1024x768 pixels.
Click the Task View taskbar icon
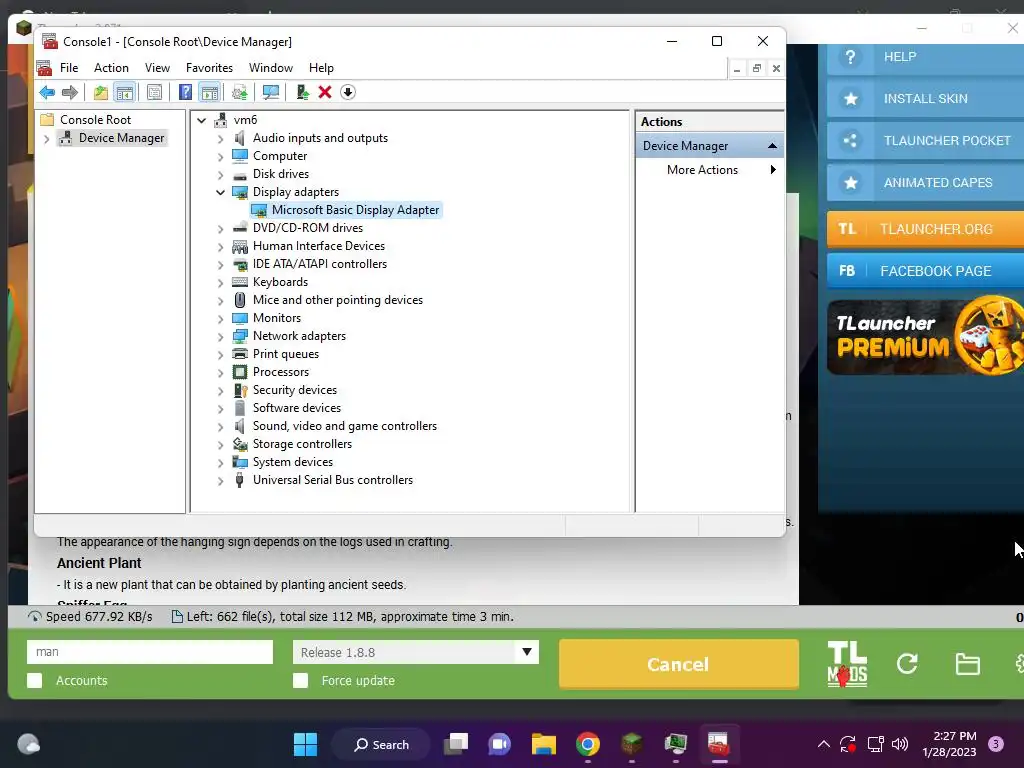pyautogui.click(x=456, y=744)
